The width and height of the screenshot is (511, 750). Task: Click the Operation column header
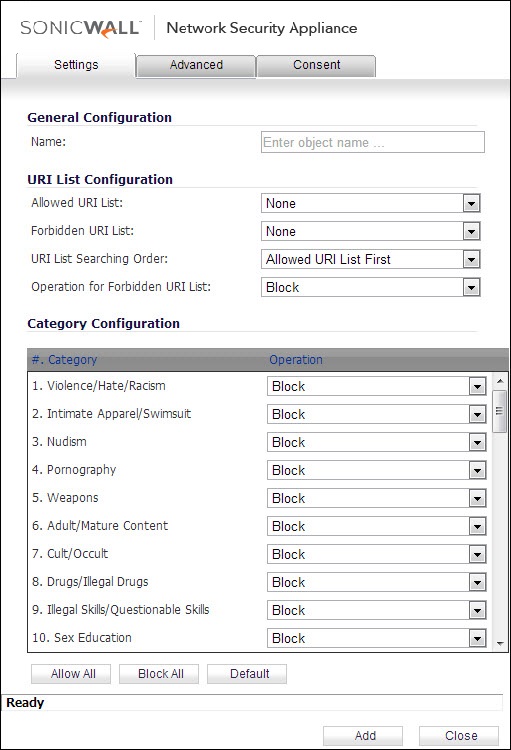coord(296,360)
